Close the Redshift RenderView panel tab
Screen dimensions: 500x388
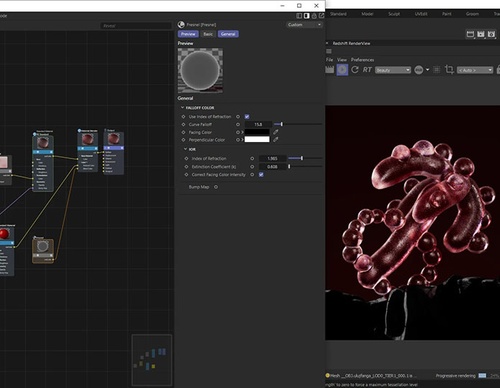[327, 43]
